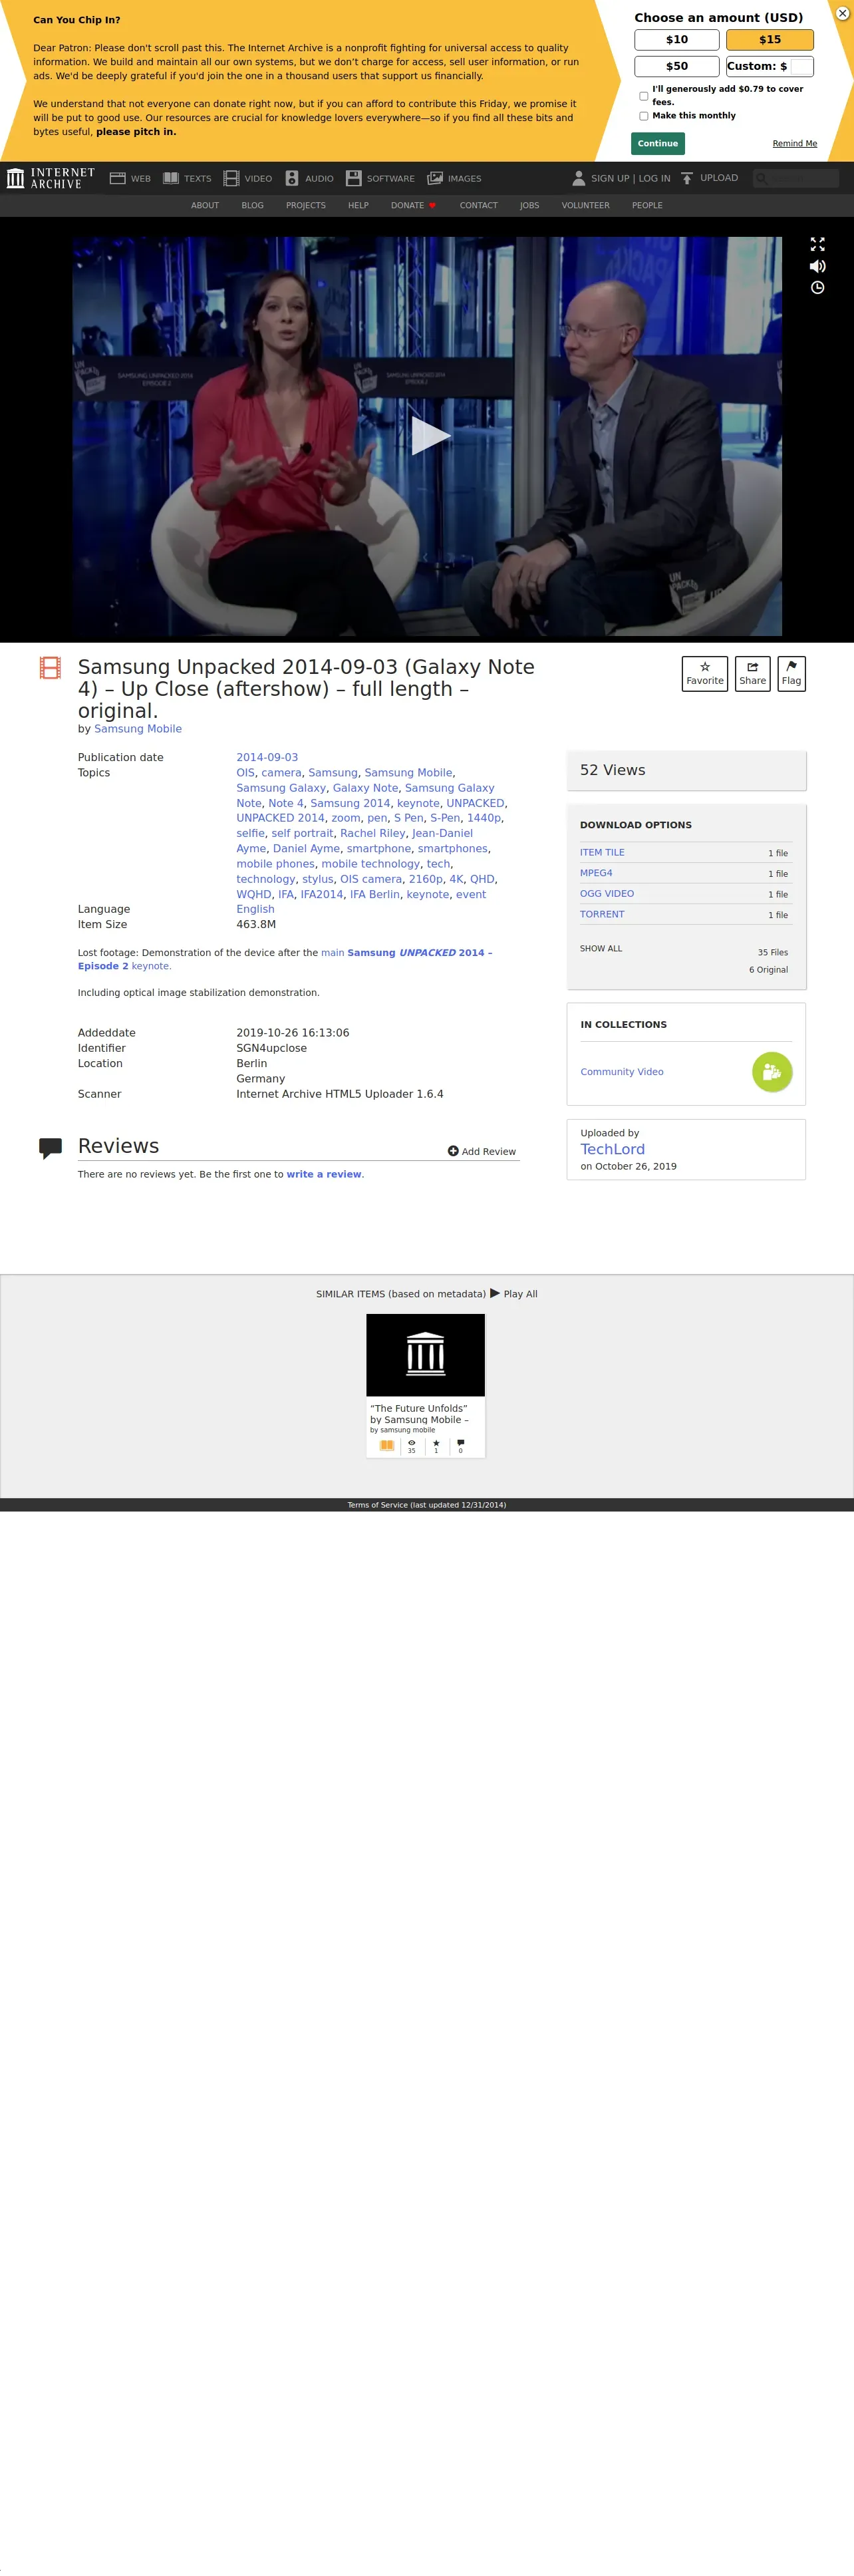The image size is (854, 2576).
Task: Flag this item
Action: 791,674
